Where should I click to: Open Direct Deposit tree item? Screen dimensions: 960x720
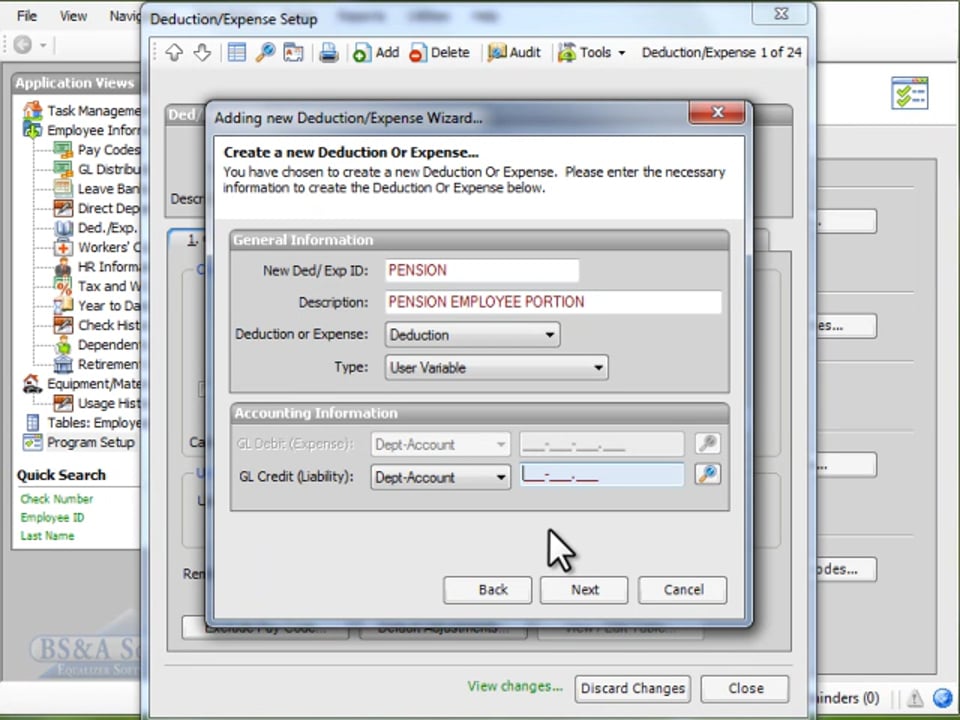97,209
